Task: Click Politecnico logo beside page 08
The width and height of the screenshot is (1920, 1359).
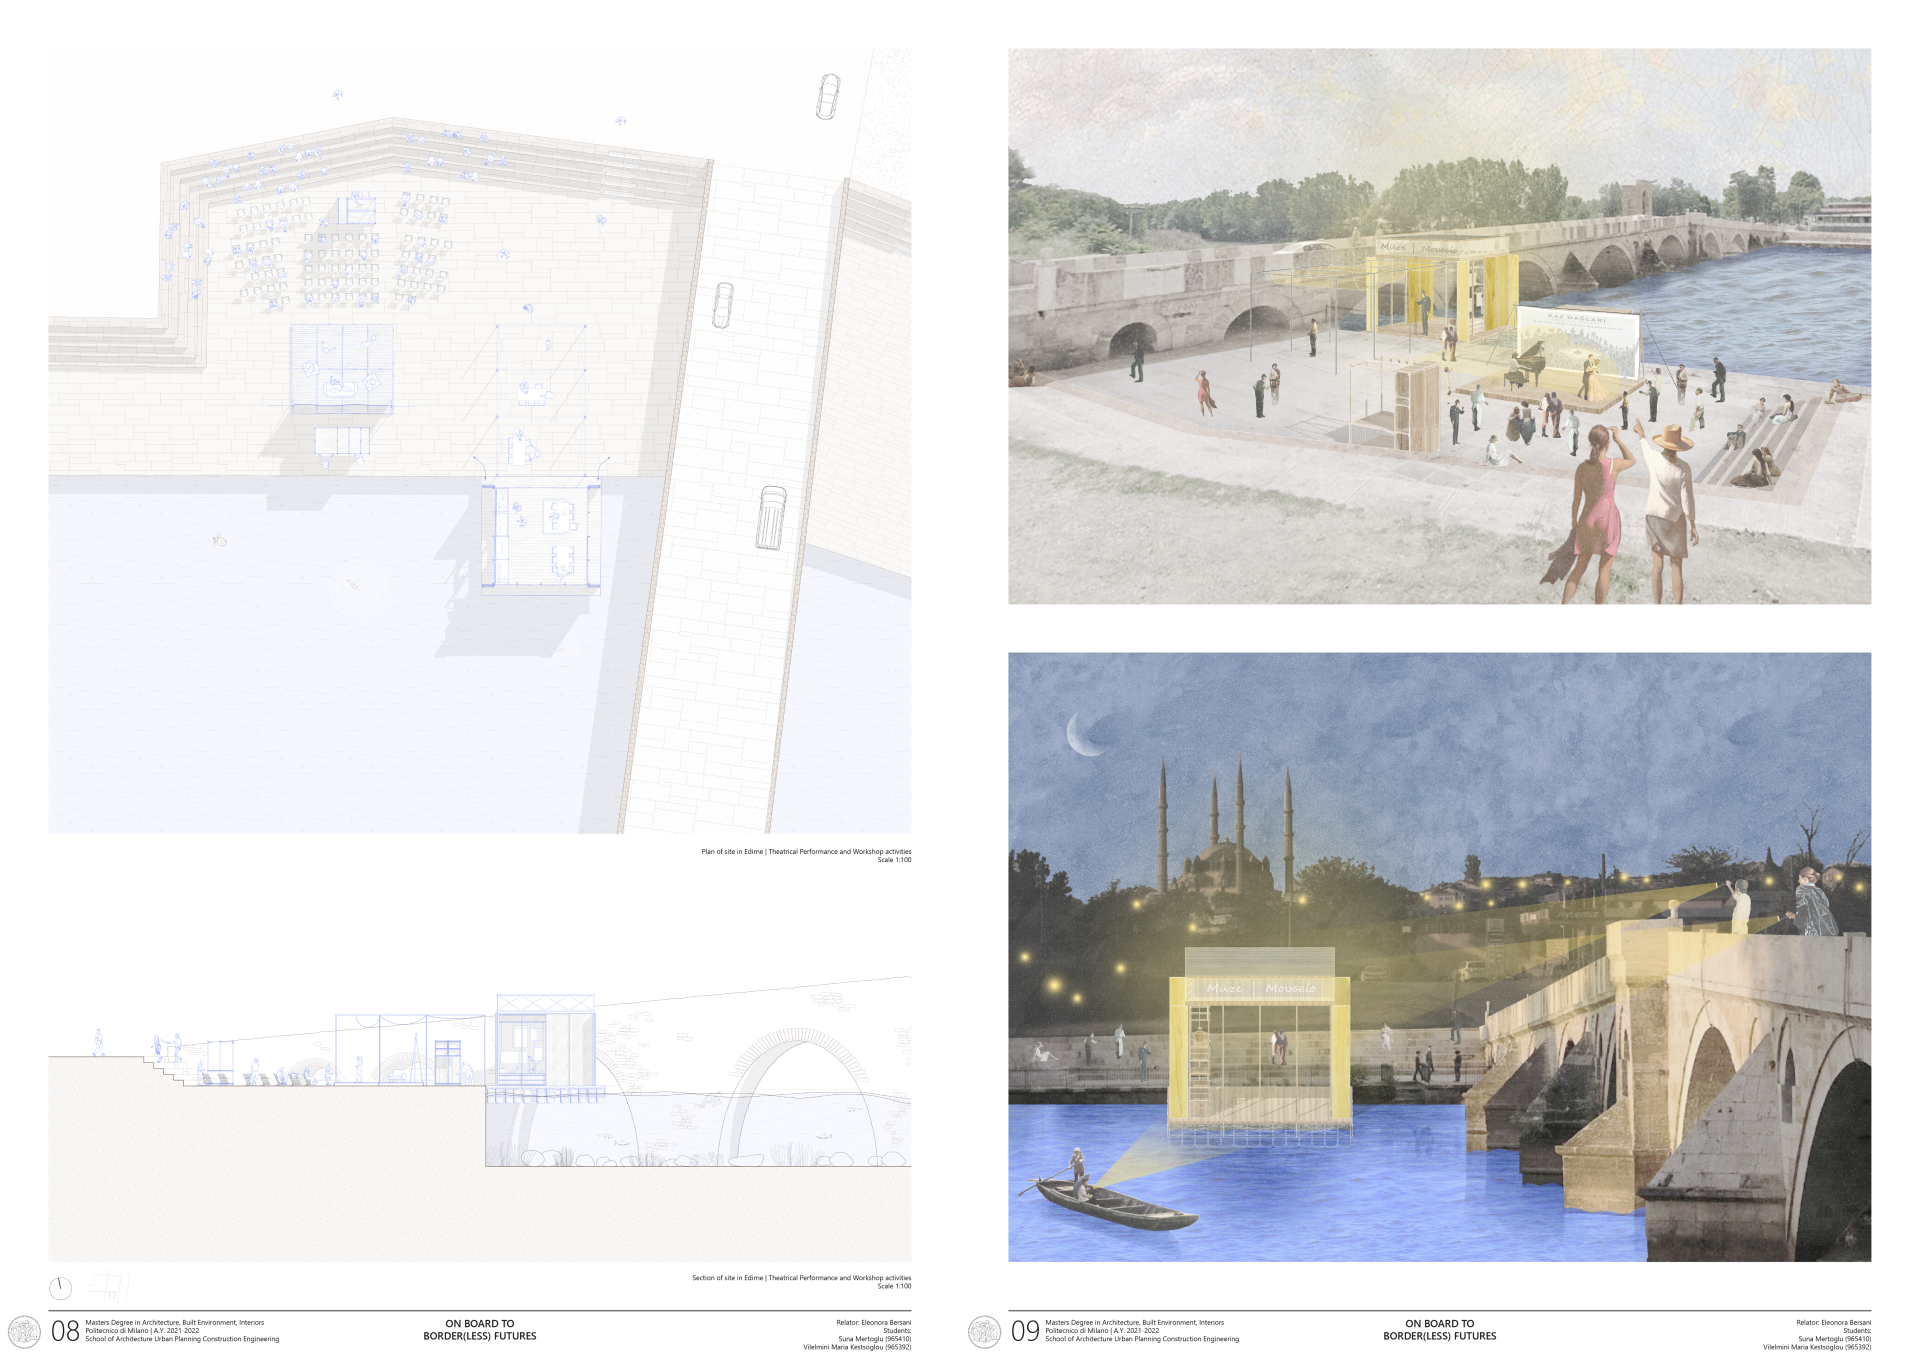Action: coord(24,1331)
